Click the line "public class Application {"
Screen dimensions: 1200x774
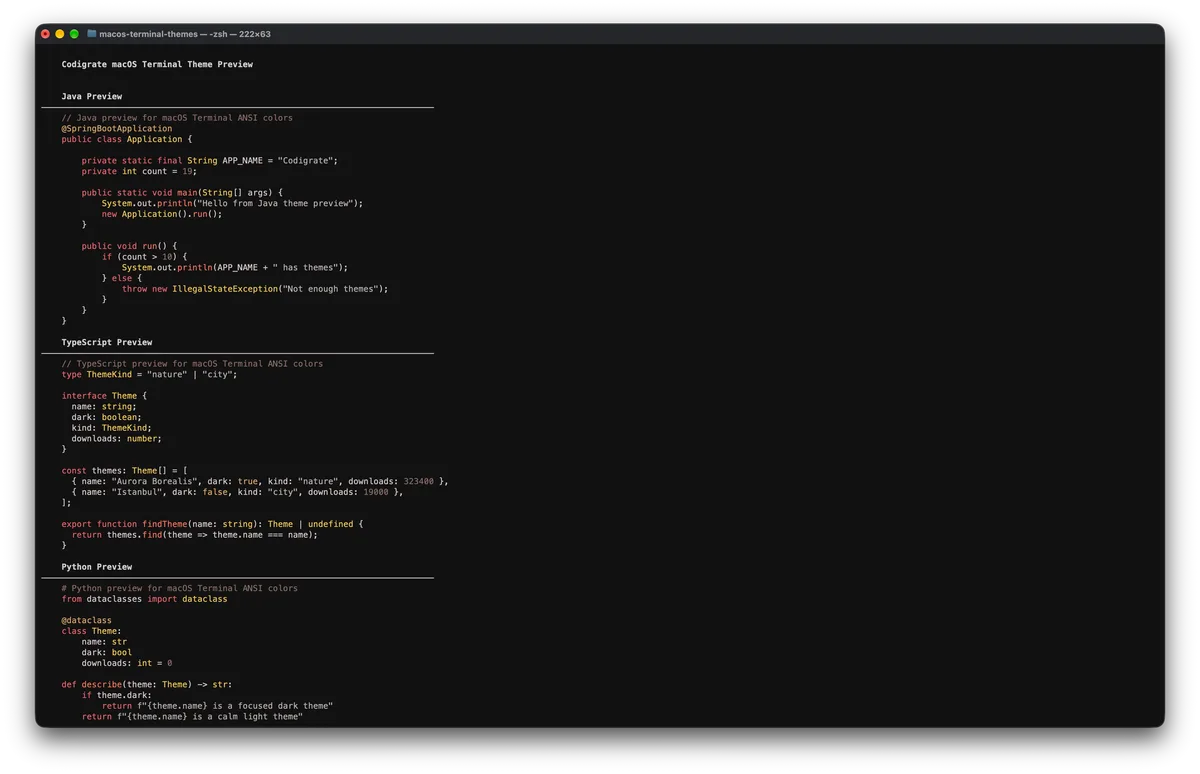pos(127,139)
